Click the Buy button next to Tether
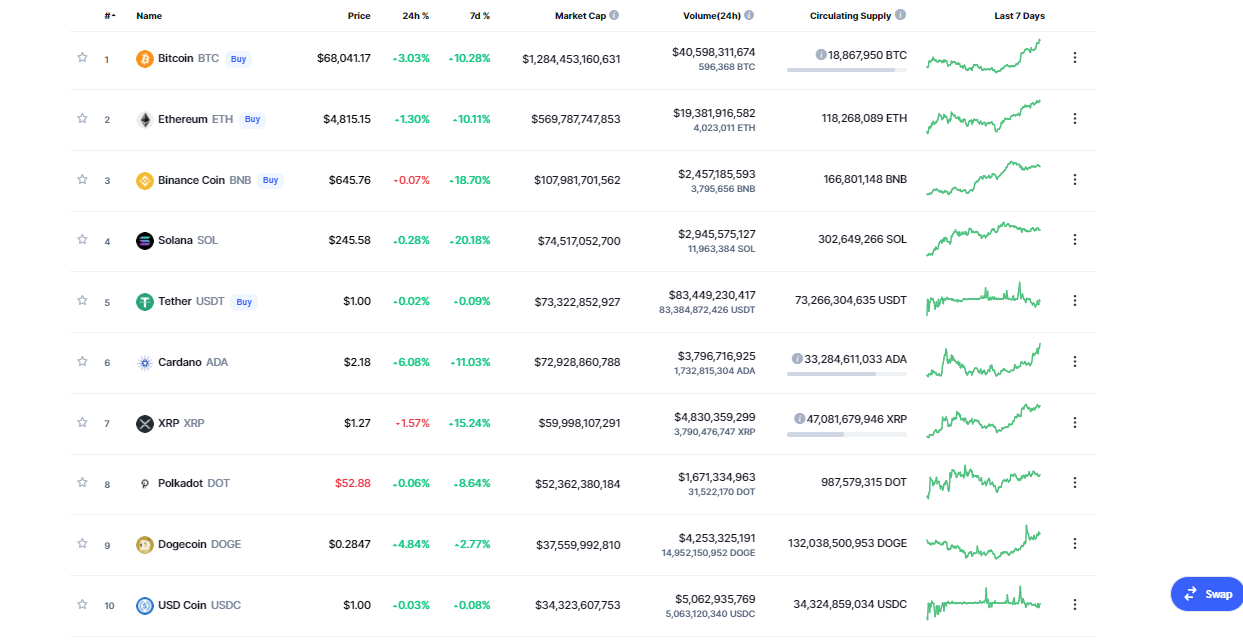 (243, 301)
